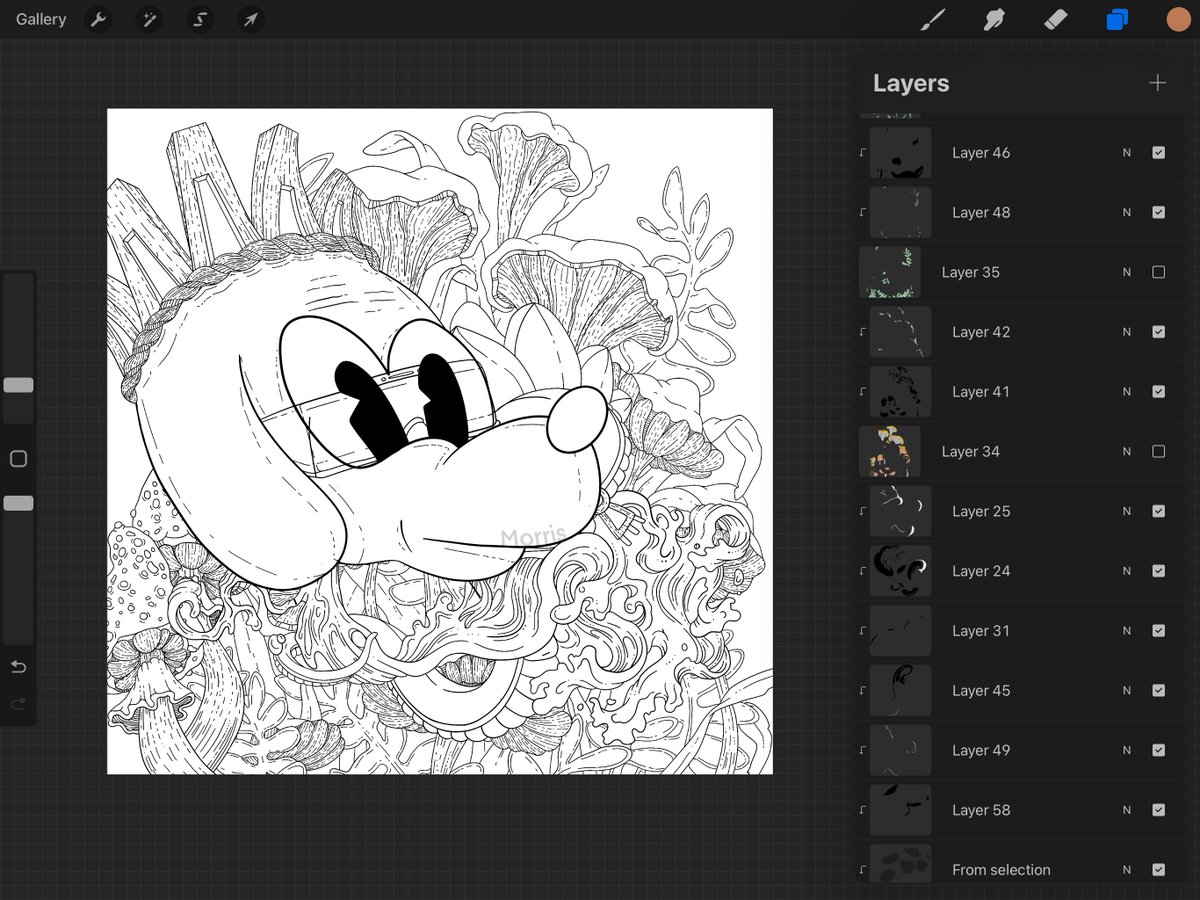The width and height of the screenshot is (1200, 900).
Task: Hide Layer 24 with its checkbox
Action: click(1158, 571)
